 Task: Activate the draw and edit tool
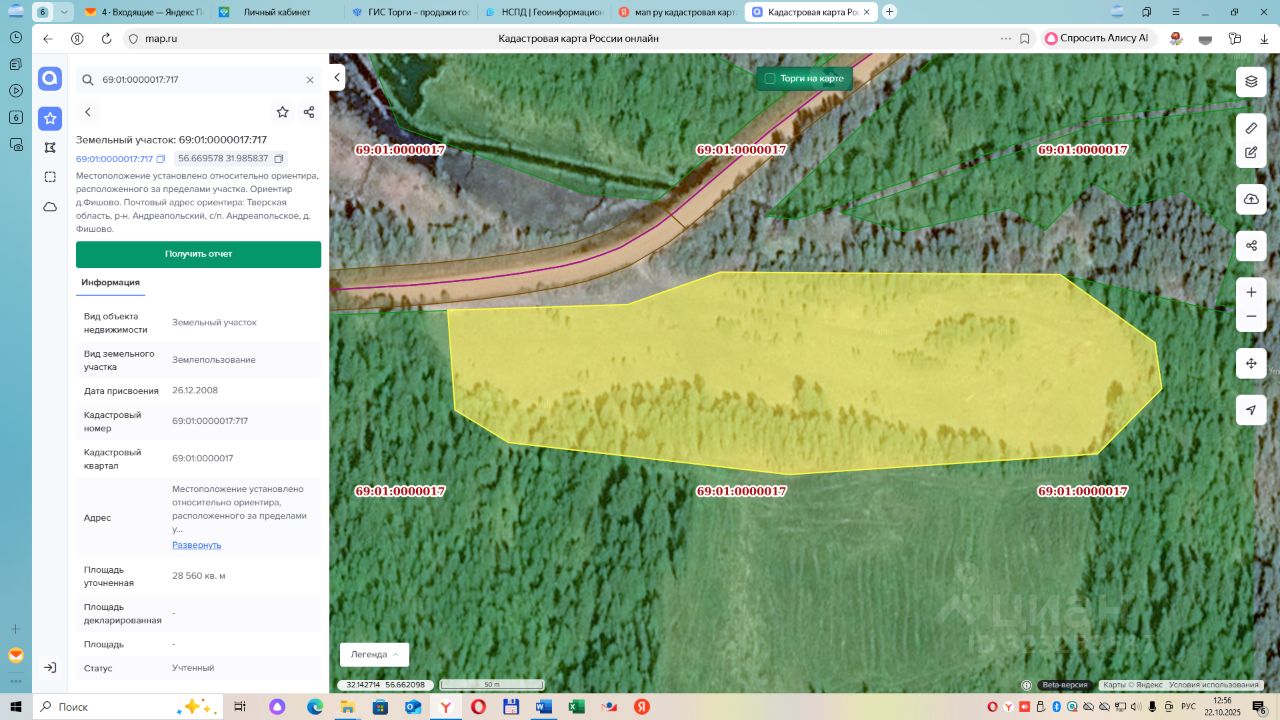[1251, 153]
